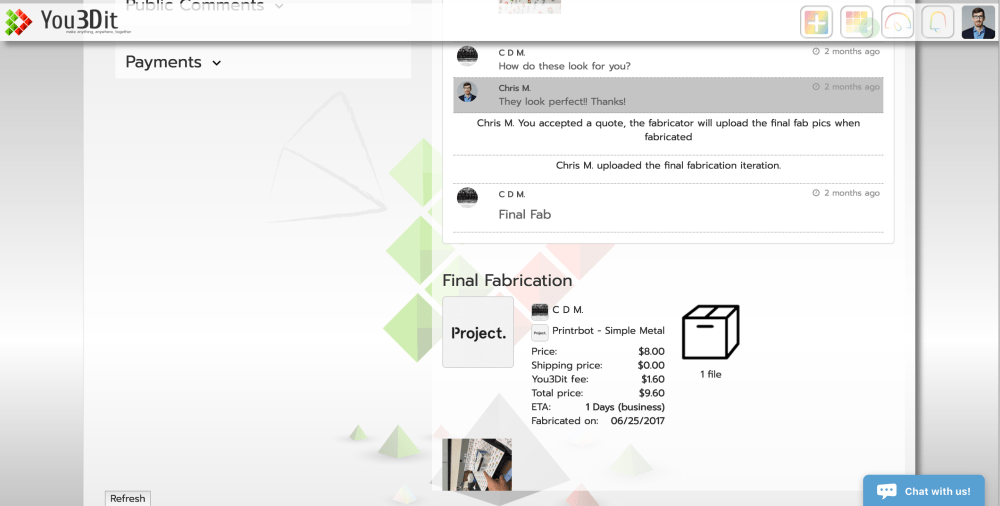Click C D M. name in Final Fabrication

567,310
